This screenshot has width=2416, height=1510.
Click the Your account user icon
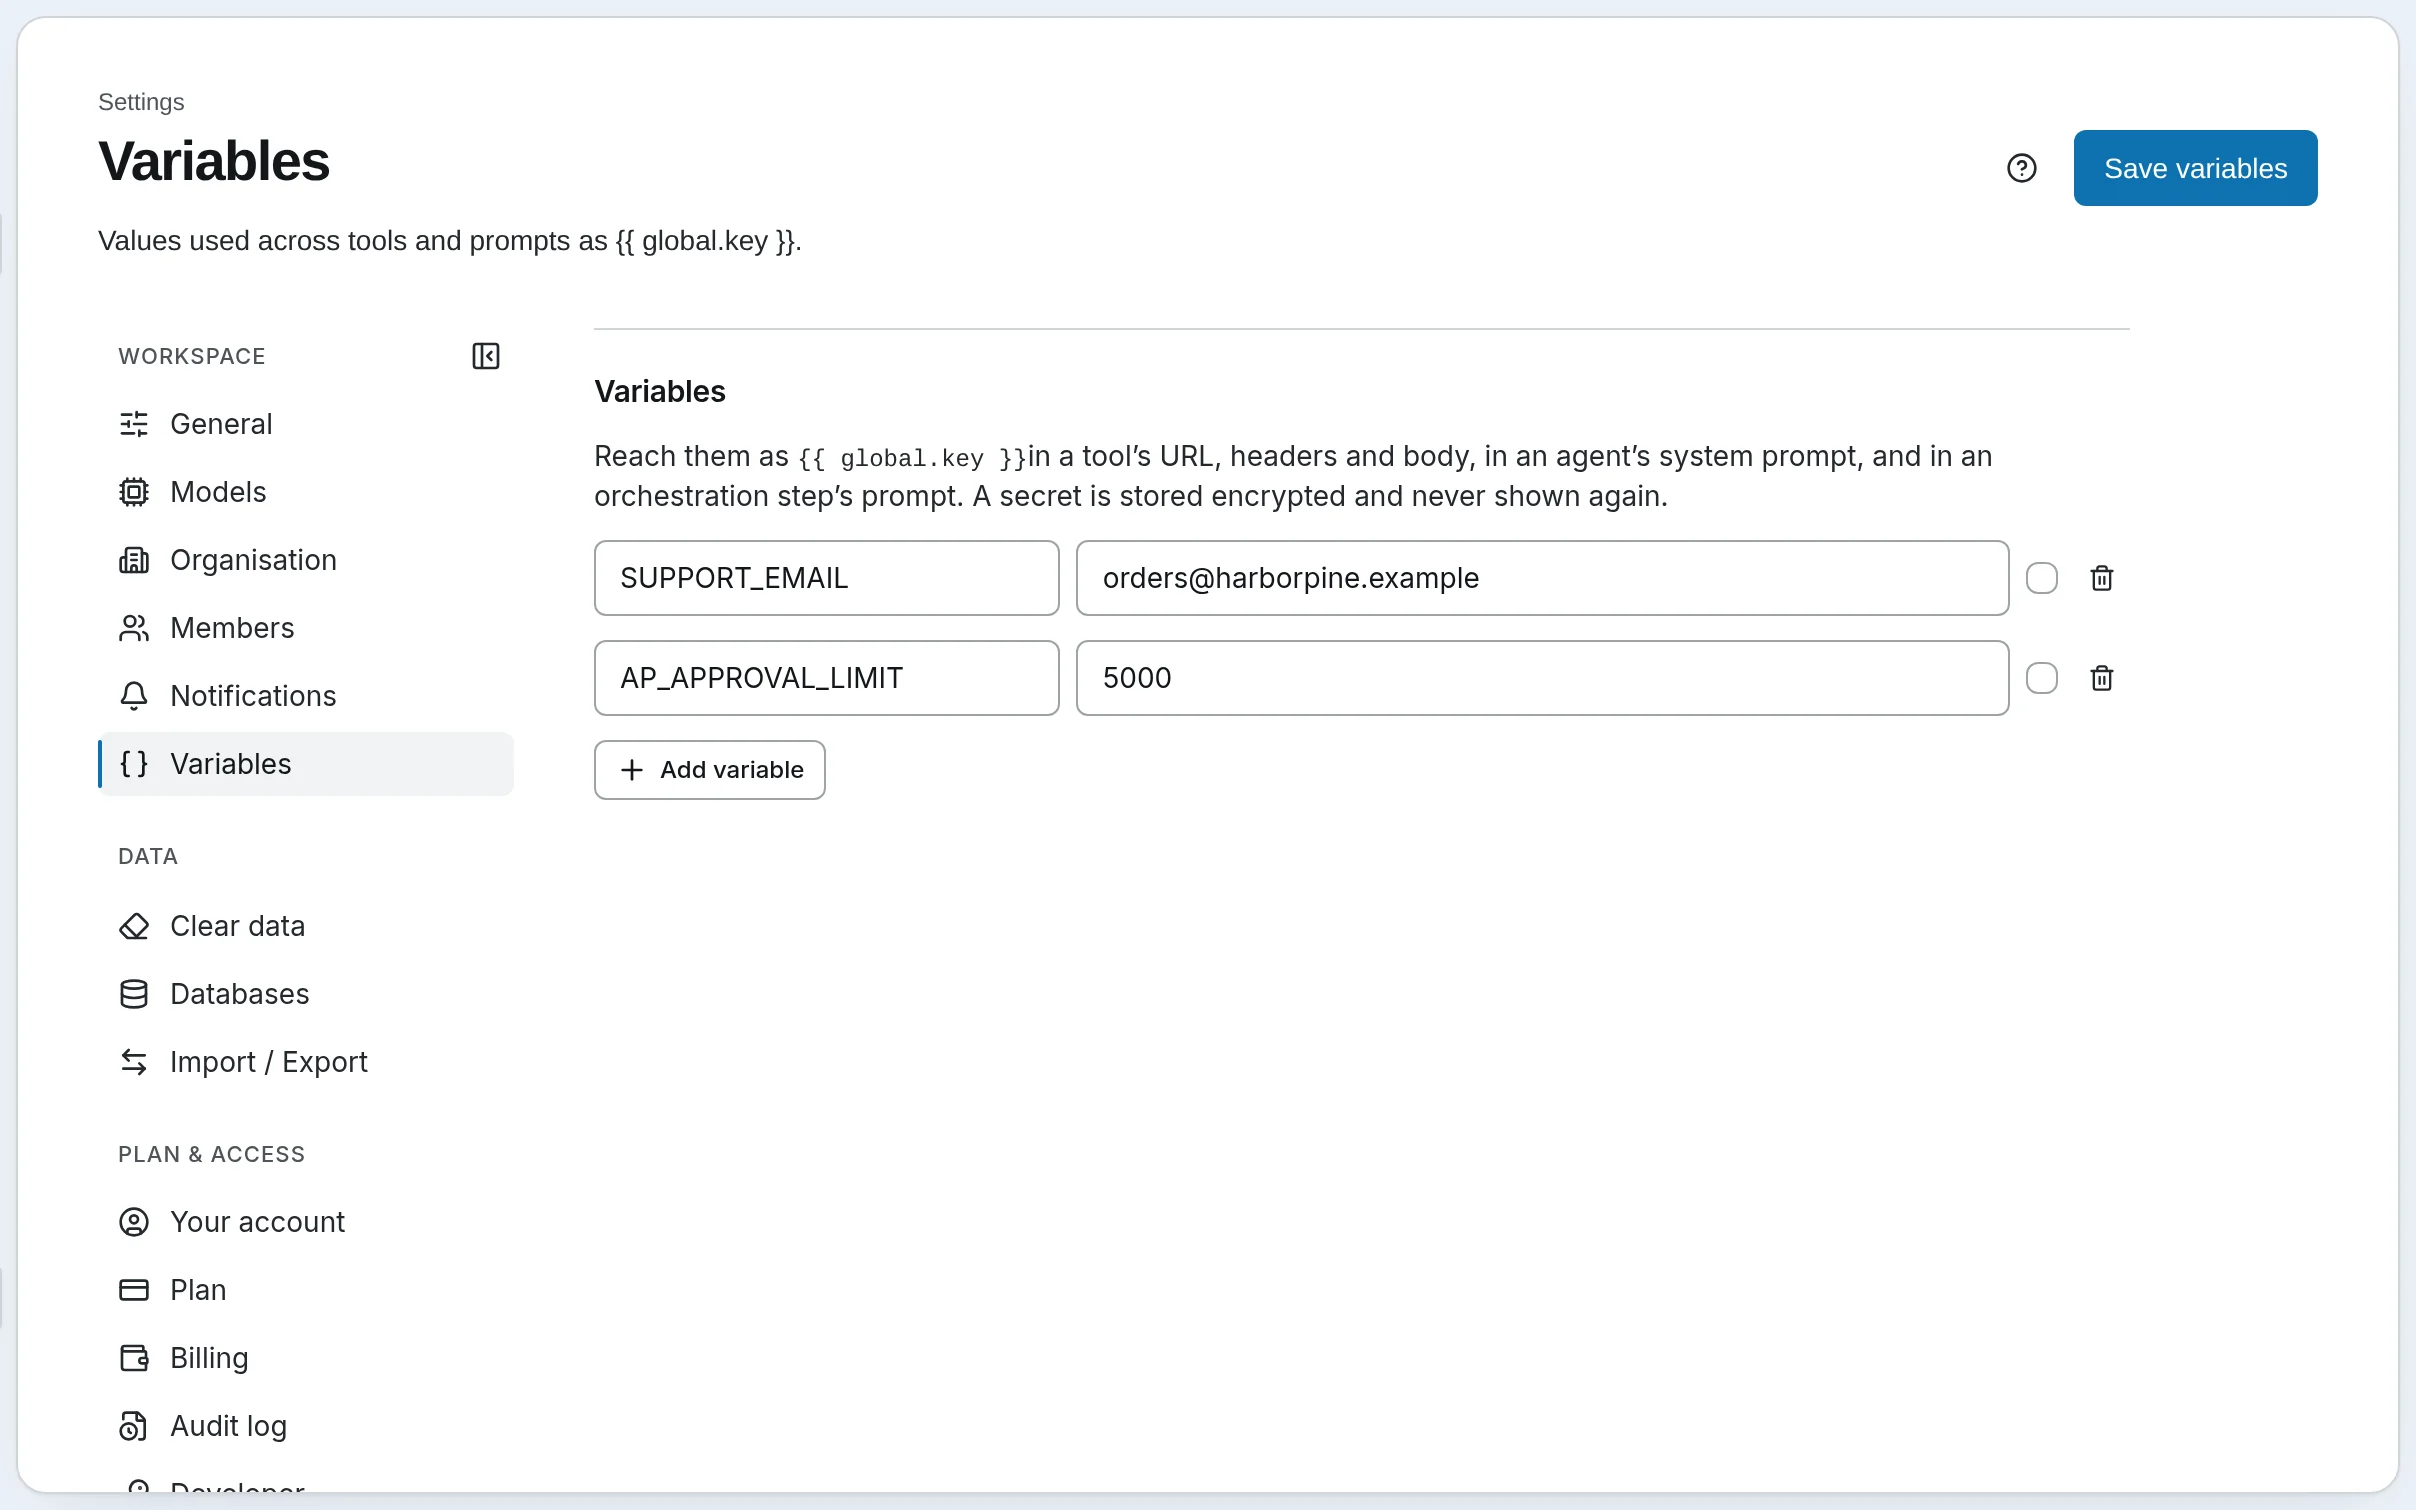tap(134, 1222)
